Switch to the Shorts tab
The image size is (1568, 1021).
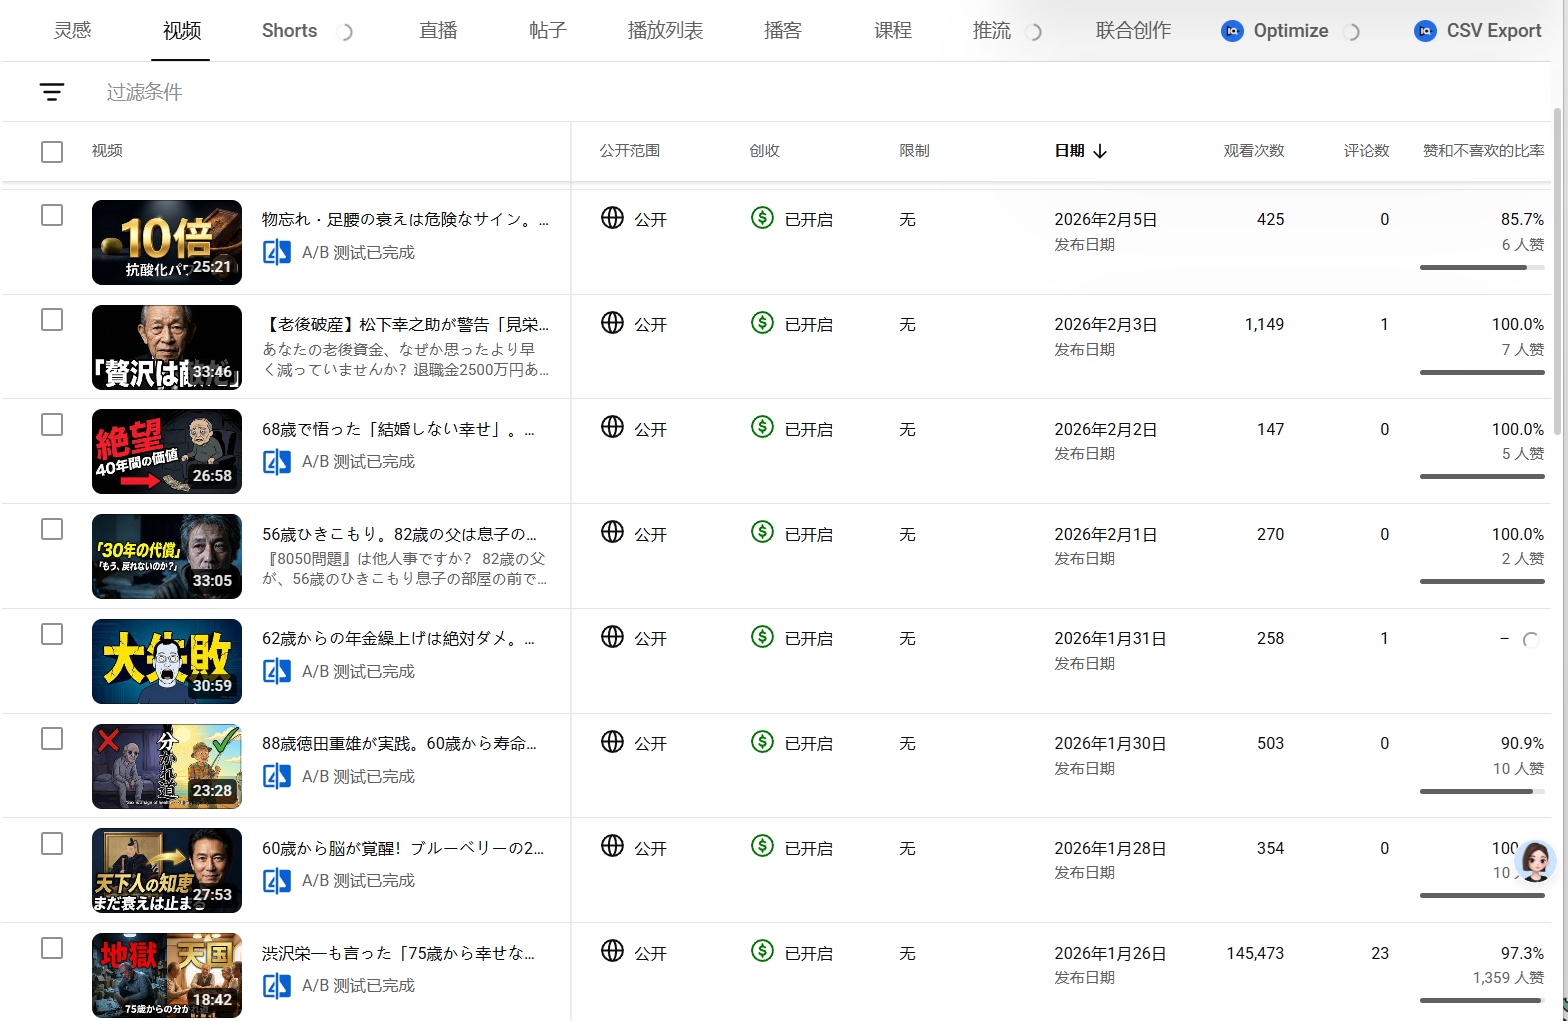(289, 31)
